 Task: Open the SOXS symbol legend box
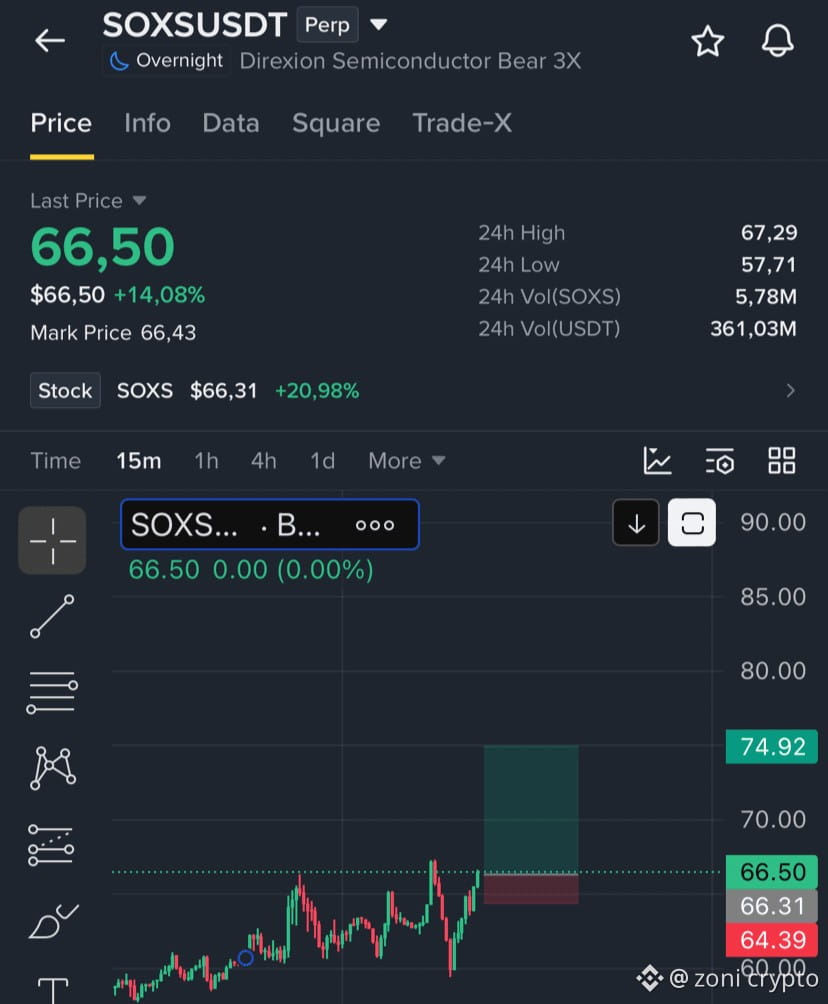[270, 524]
